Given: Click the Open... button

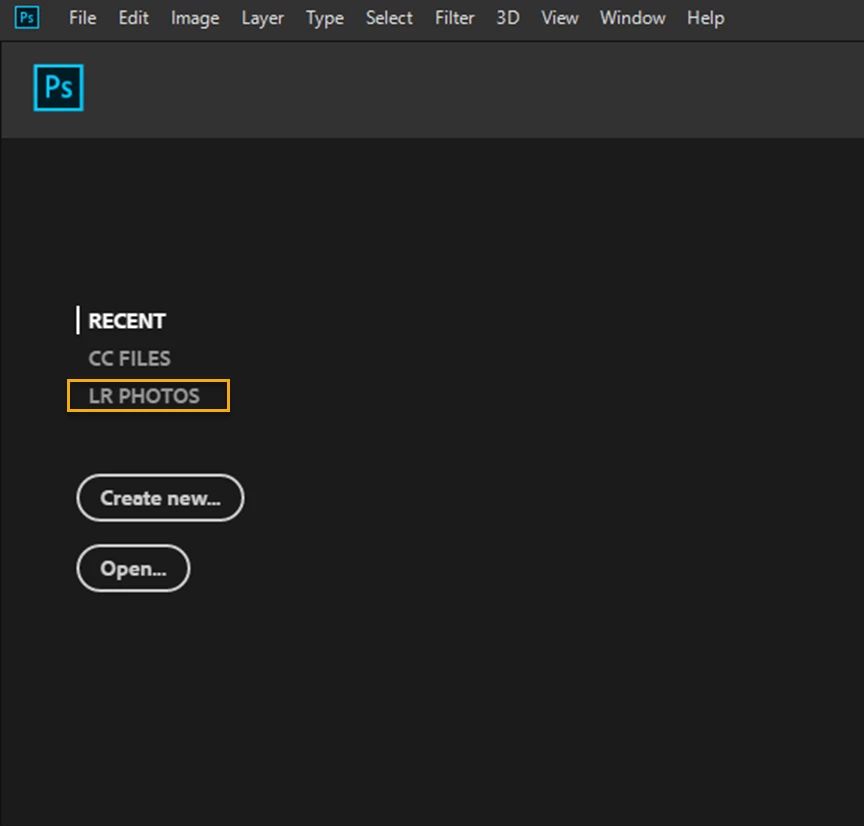Looking at the screenshot, I should point(133,568).
